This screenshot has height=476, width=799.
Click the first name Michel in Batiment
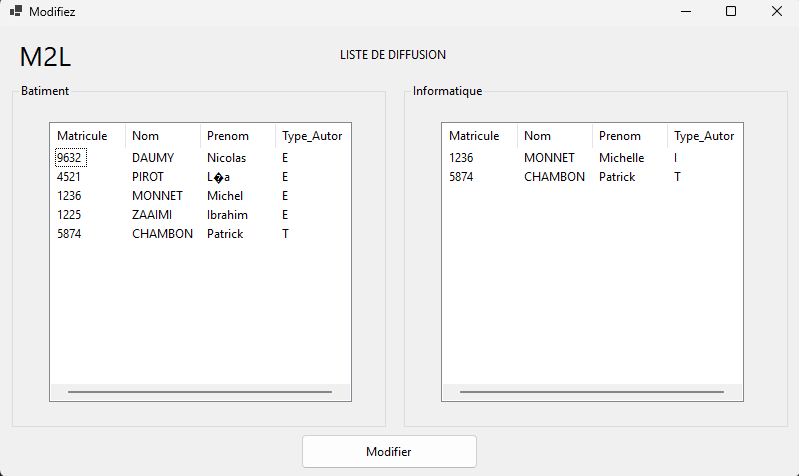[225, 196]
